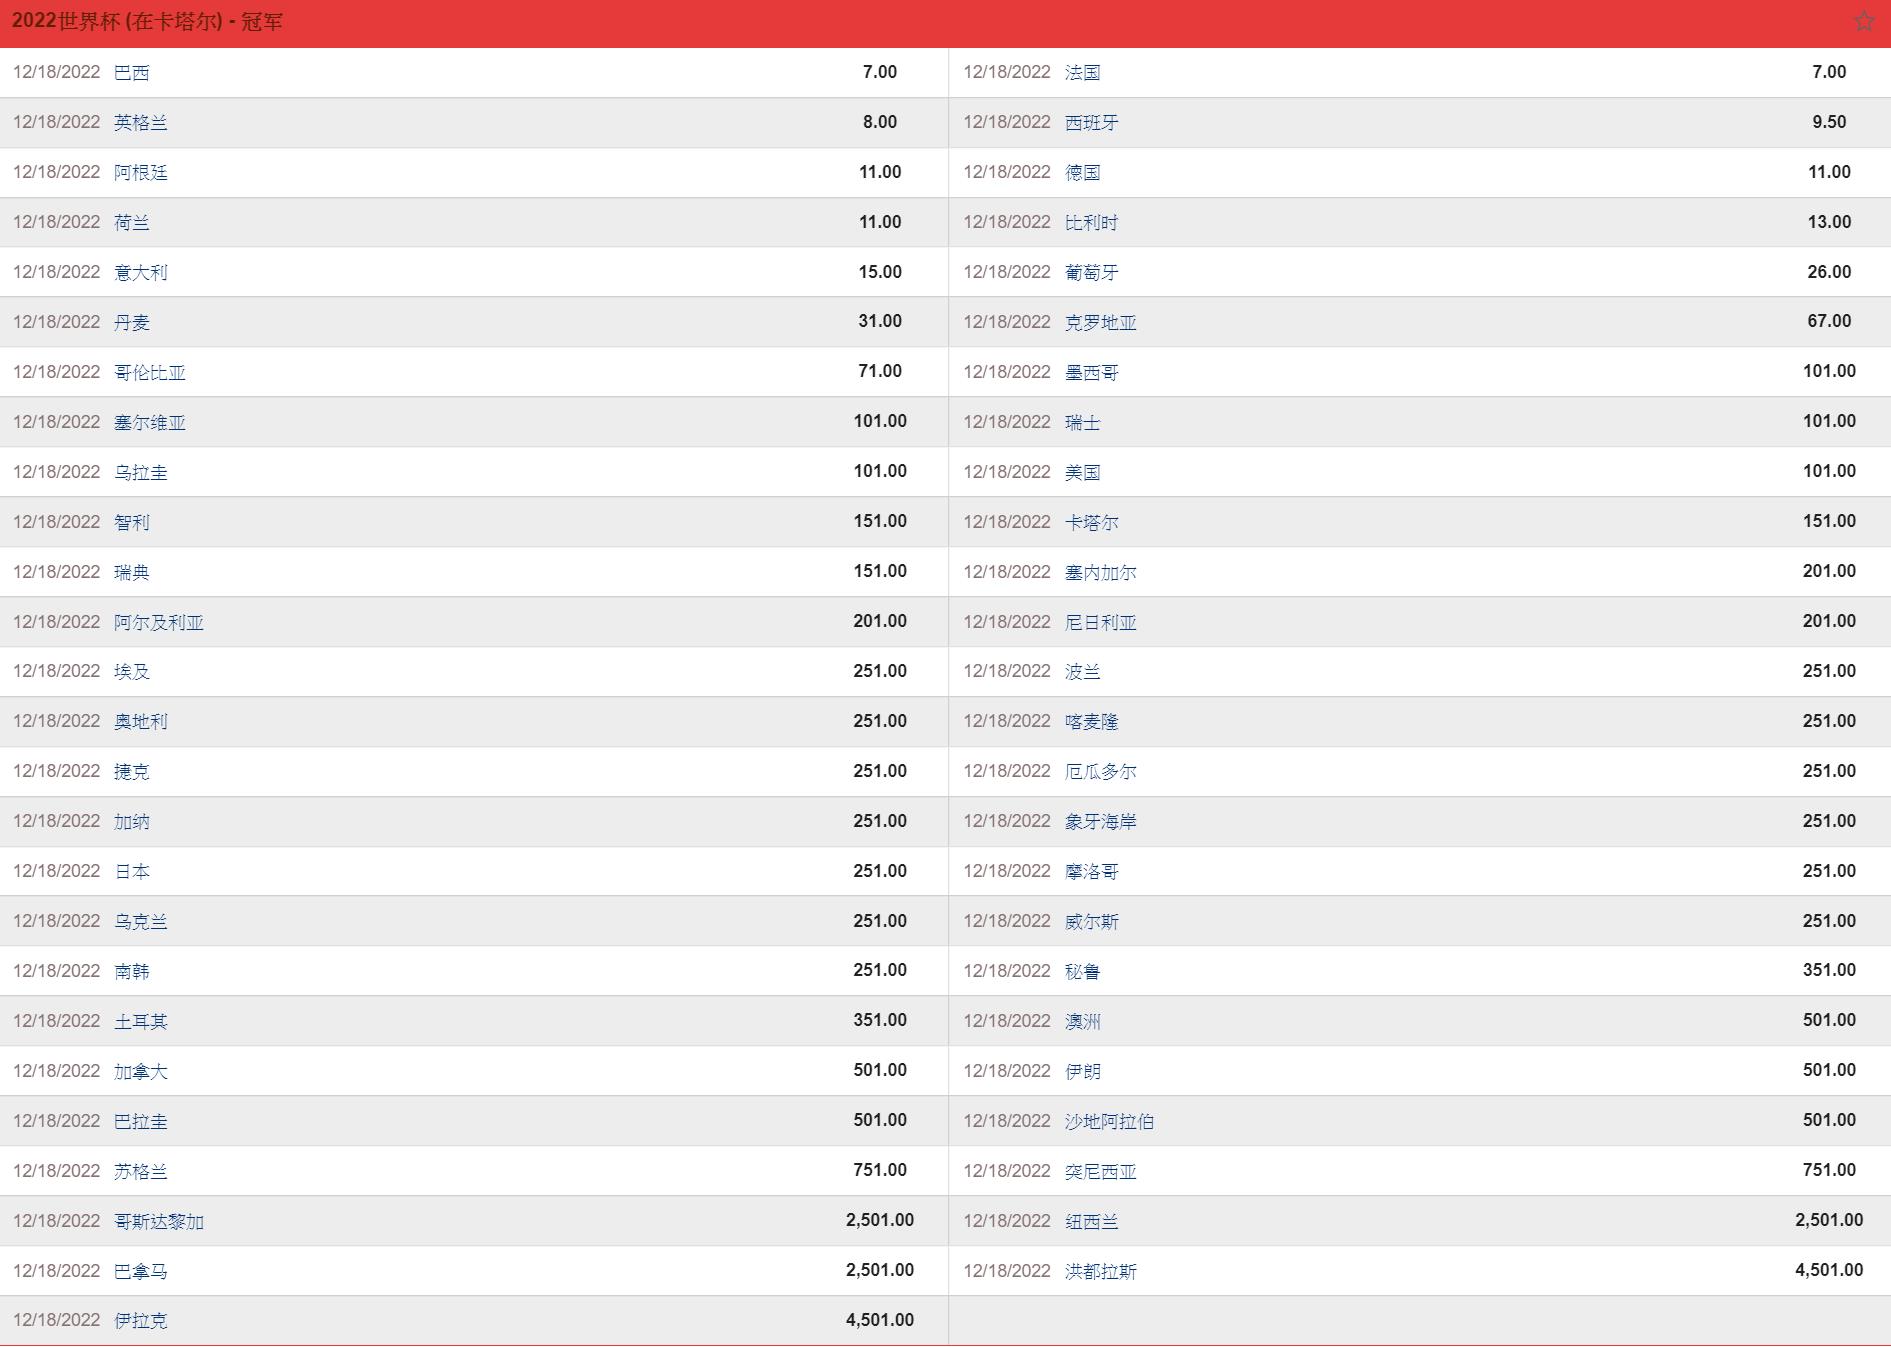Viewport: 1891px width, 1347px height.
Task: Select 法国 odds 7.00
Action: (x=1829, y=72)
